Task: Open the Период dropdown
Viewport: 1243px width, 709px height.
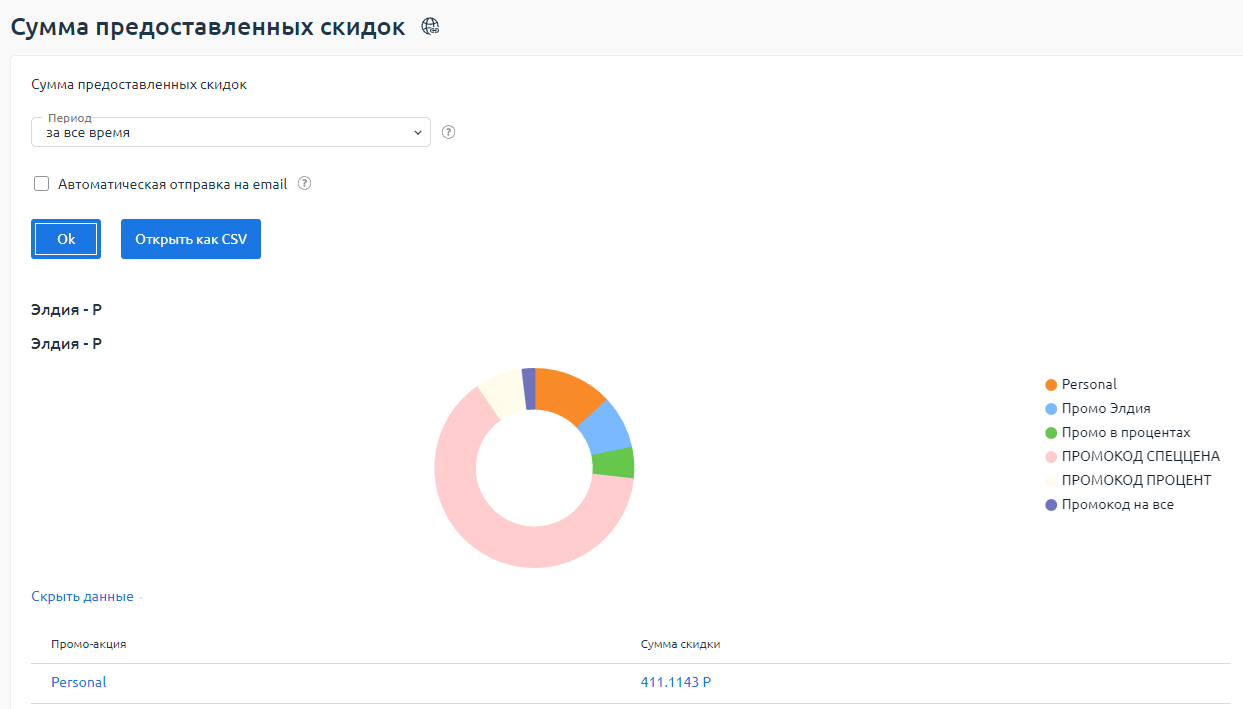Action: click(x=230, y=132)
